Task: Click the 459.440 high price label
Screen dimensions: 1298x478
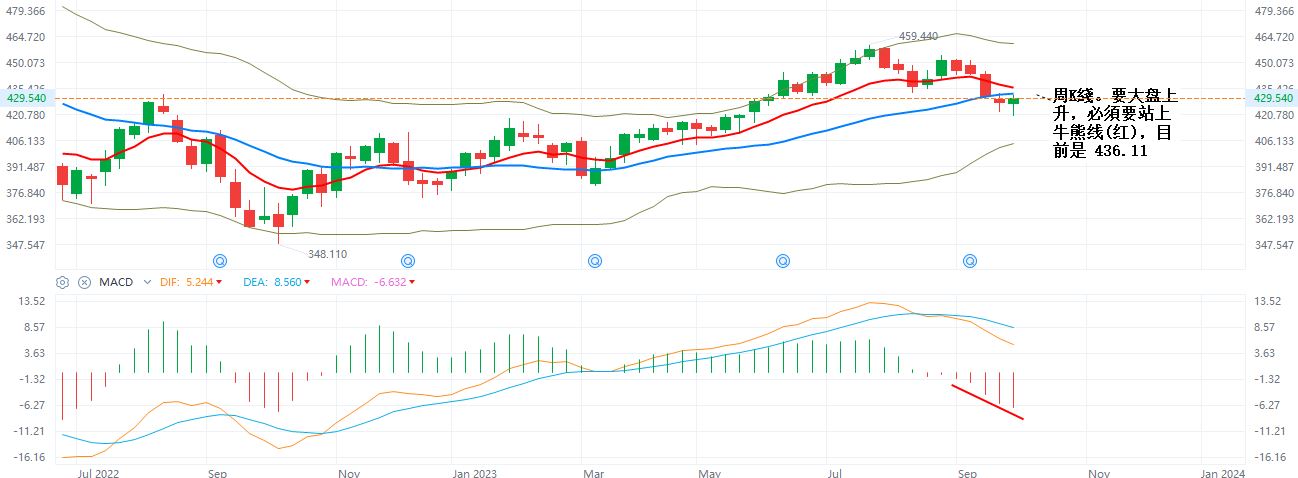Action: click(x=918, y=36)
